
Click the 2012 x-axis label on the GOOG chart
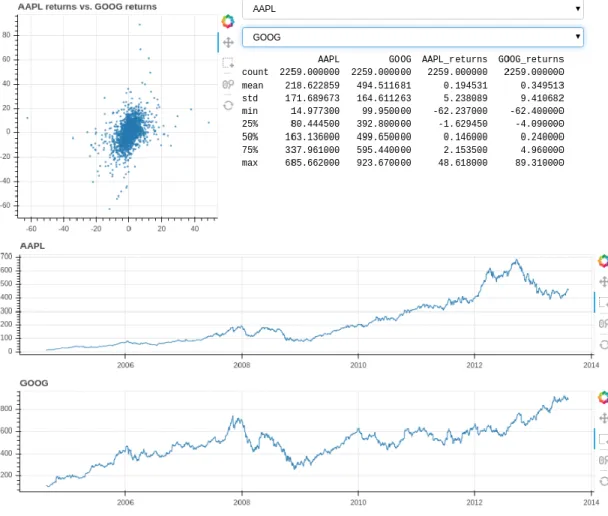[474, 502]
